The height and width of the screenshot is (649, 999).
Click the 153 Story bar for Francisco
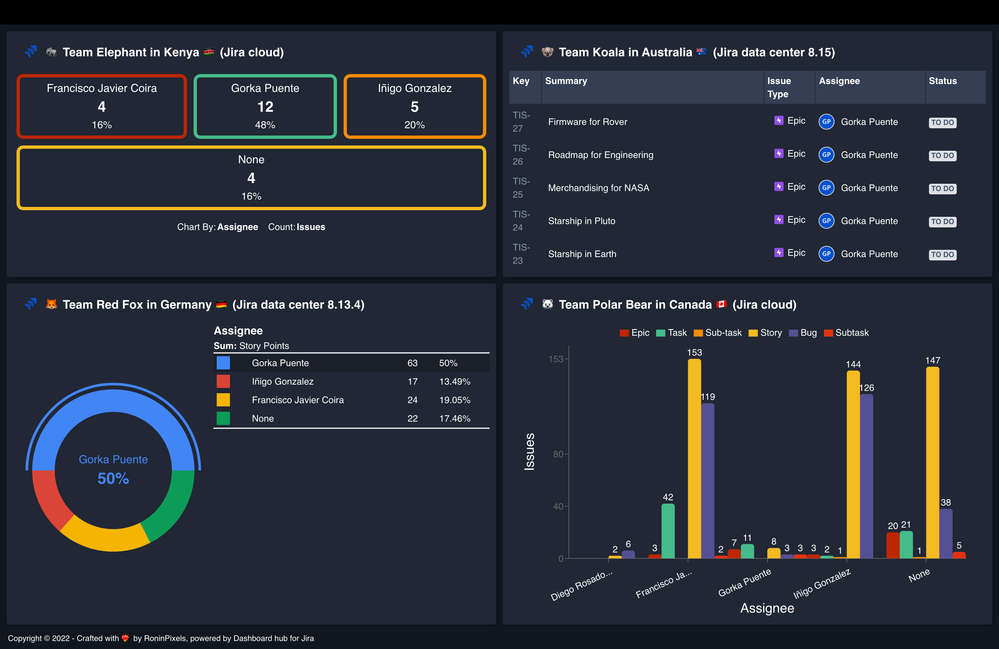click(694, 459)
